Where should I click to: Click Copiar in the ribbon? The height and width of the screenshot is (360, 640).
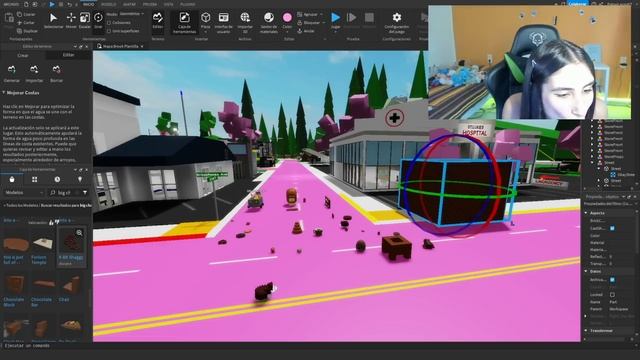(x=27, y=14)
